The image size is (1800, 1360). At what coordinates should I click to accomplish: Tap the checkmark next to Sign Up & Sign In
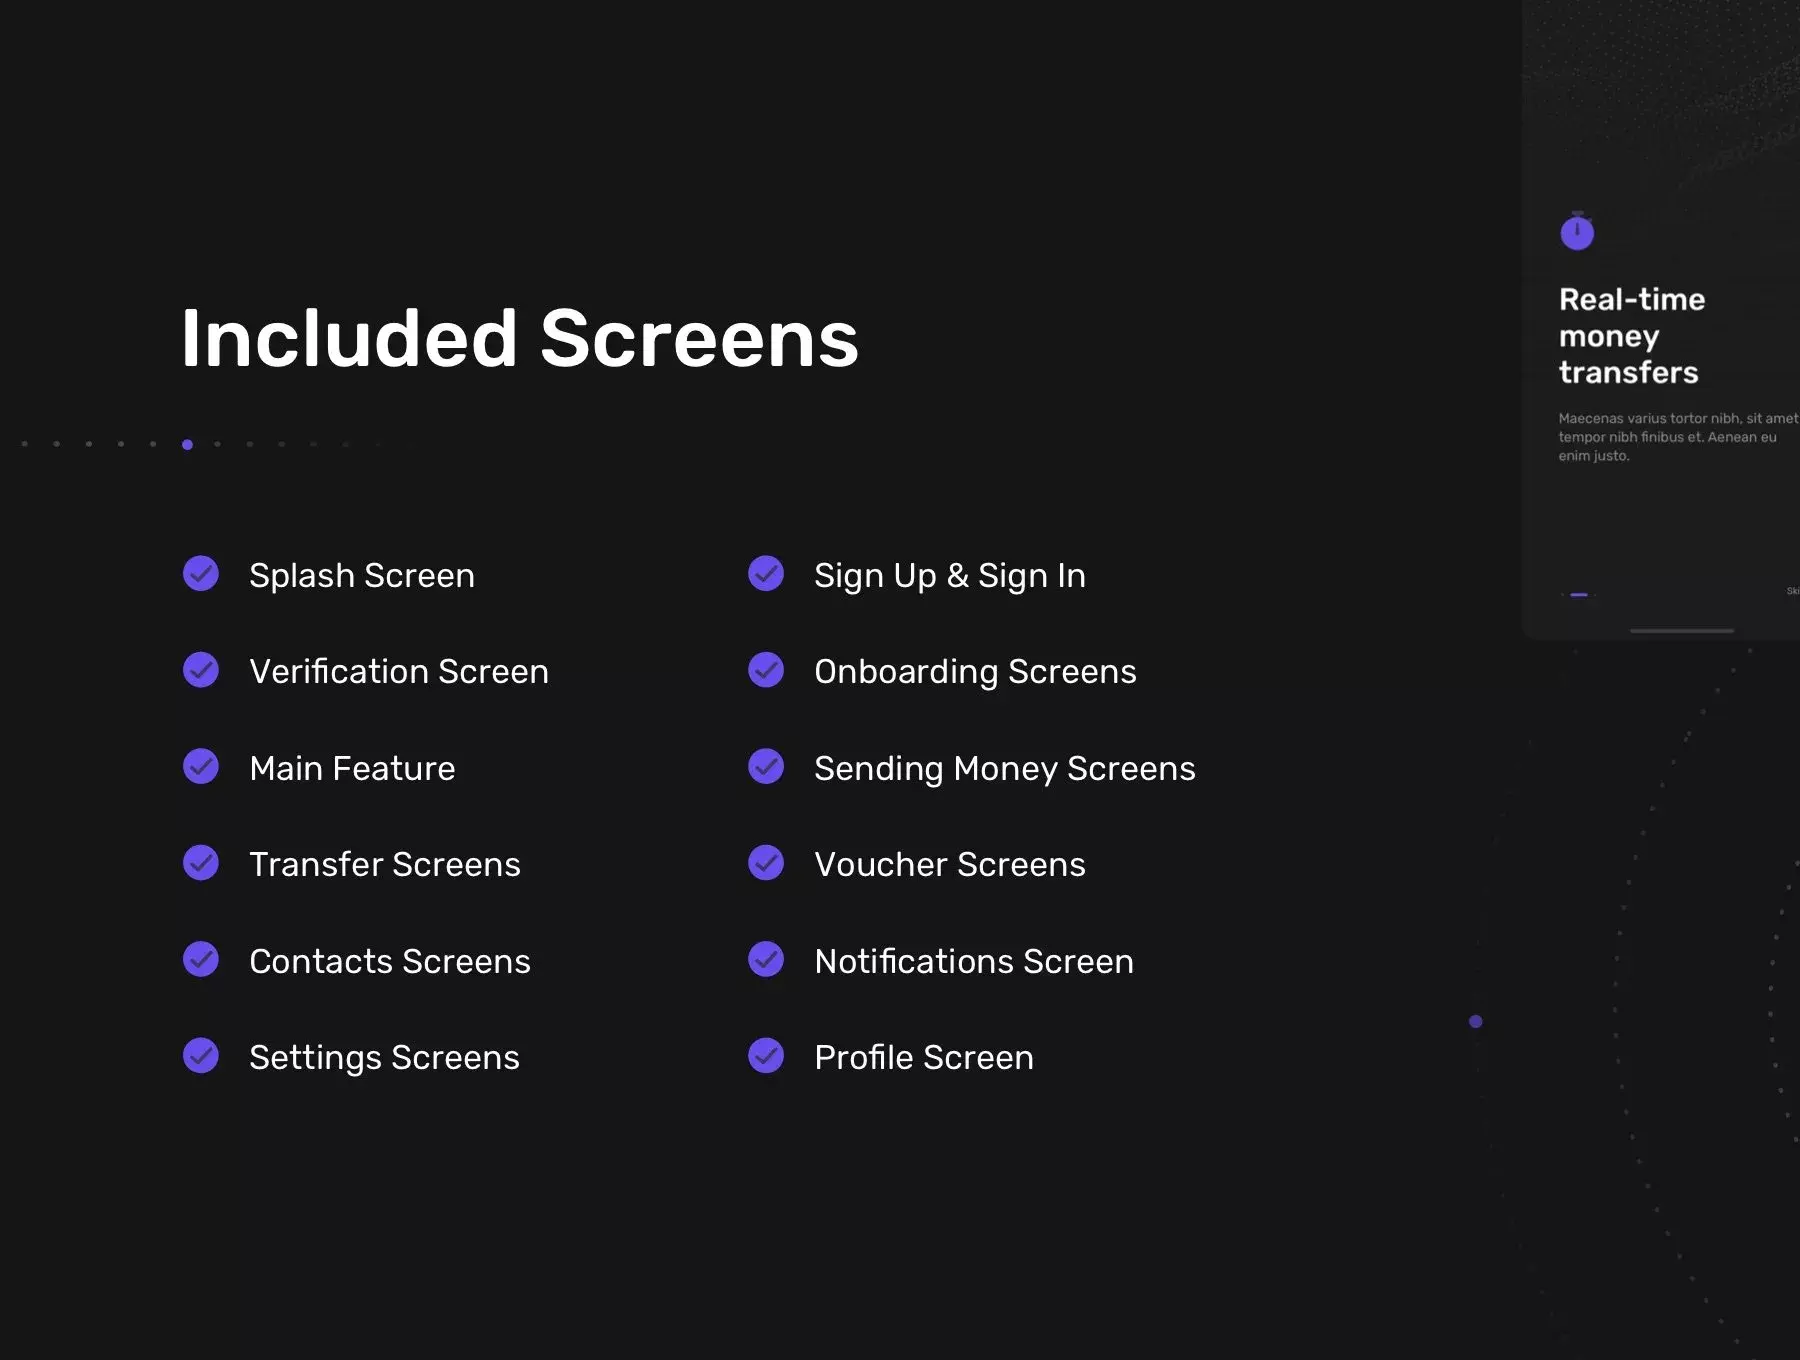766,573
